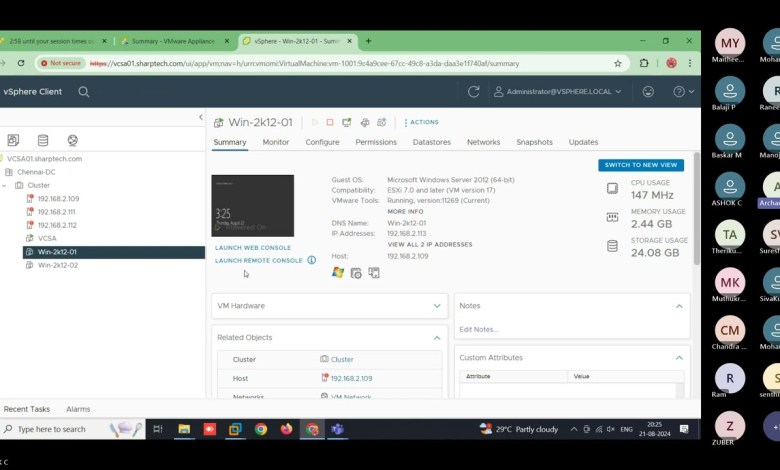Open the feedback smiley icon
Image resolution: width=780 pixels, height=470 pixels.
click(648, 92)
